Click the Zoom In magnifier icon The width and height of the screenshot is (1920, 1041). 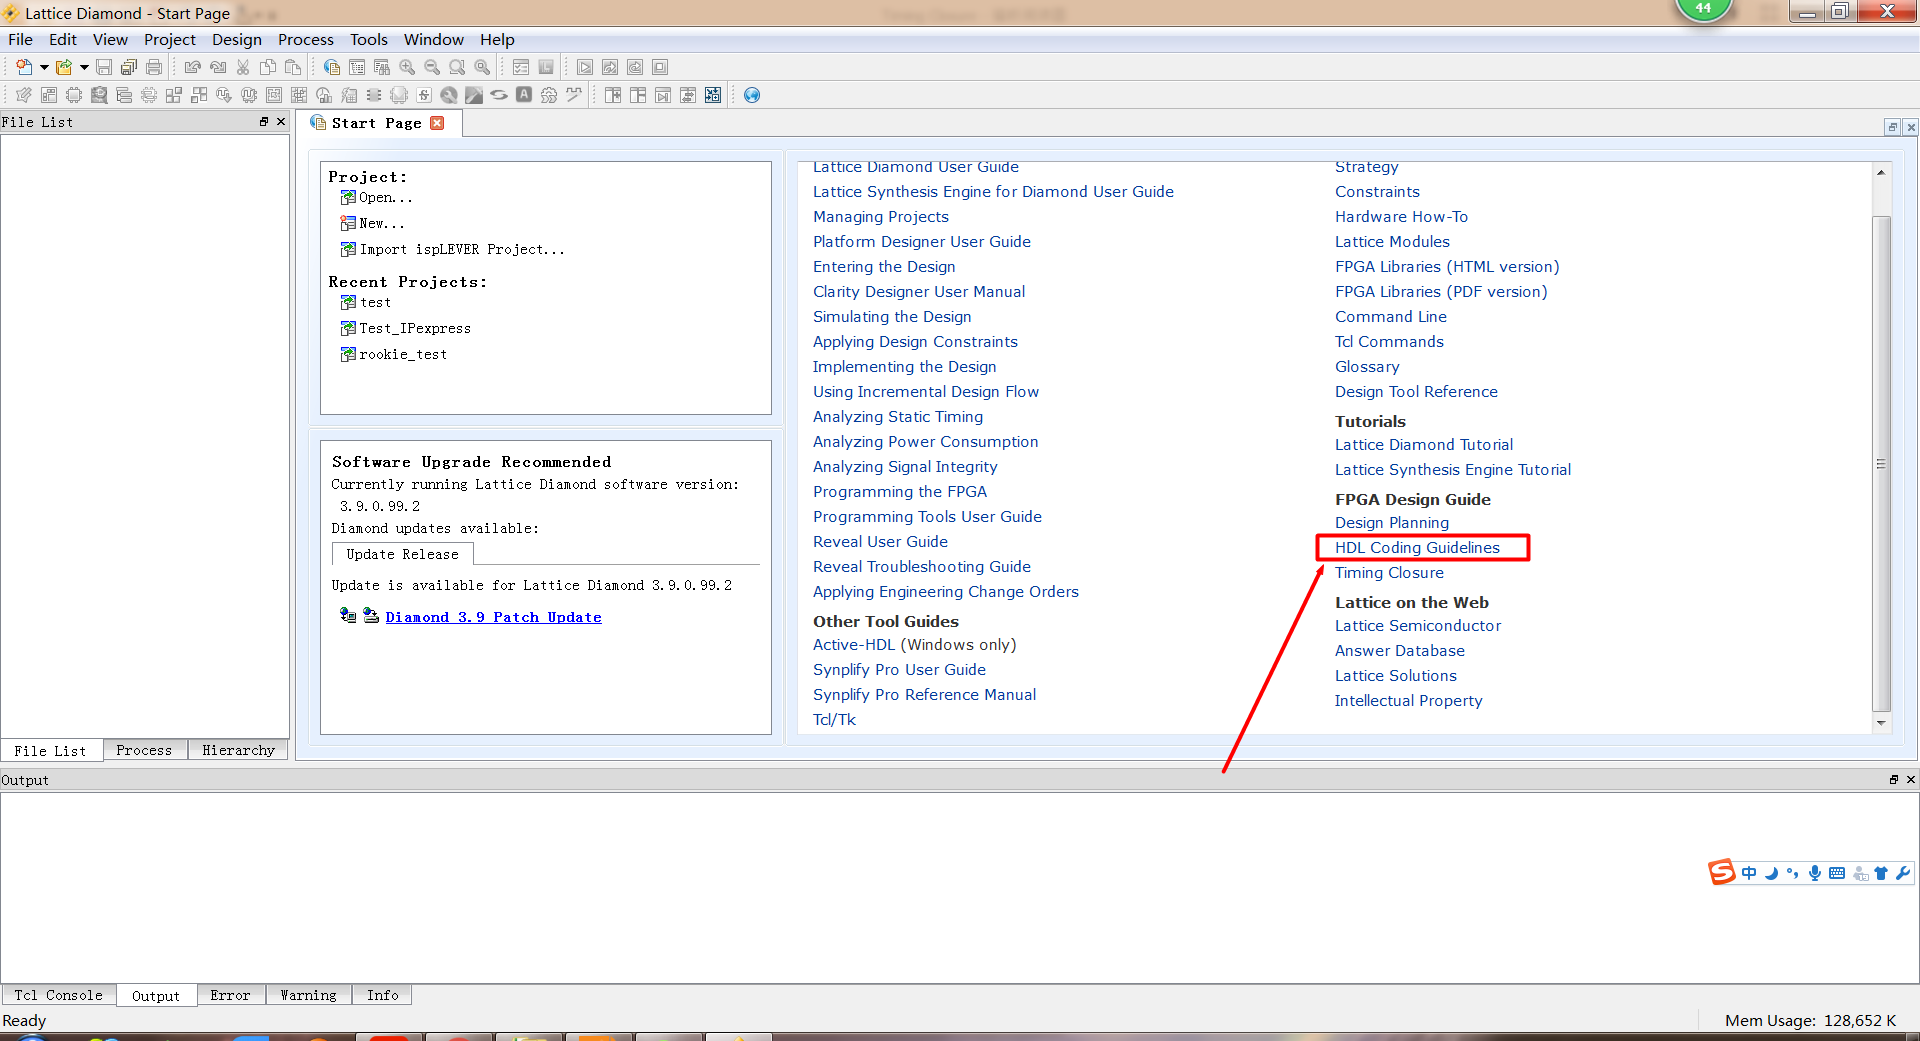point(407,67)
